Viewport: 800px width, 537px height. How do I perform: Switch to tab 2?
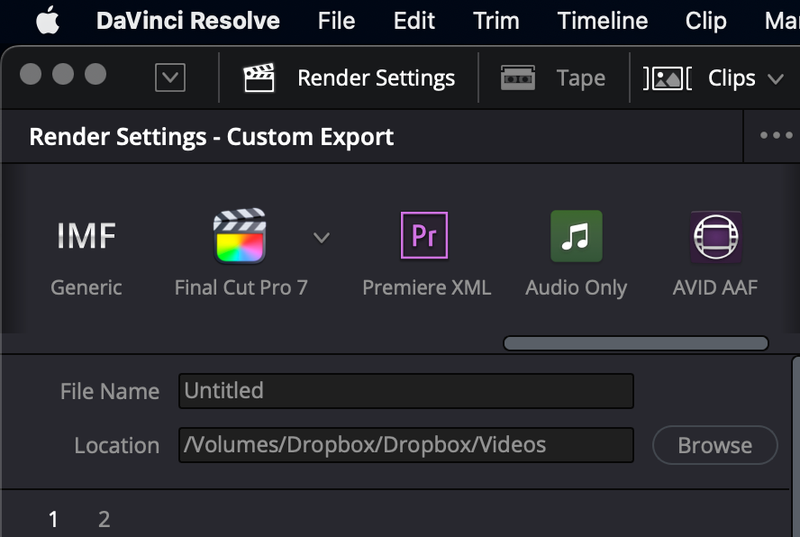coord(104,519)
